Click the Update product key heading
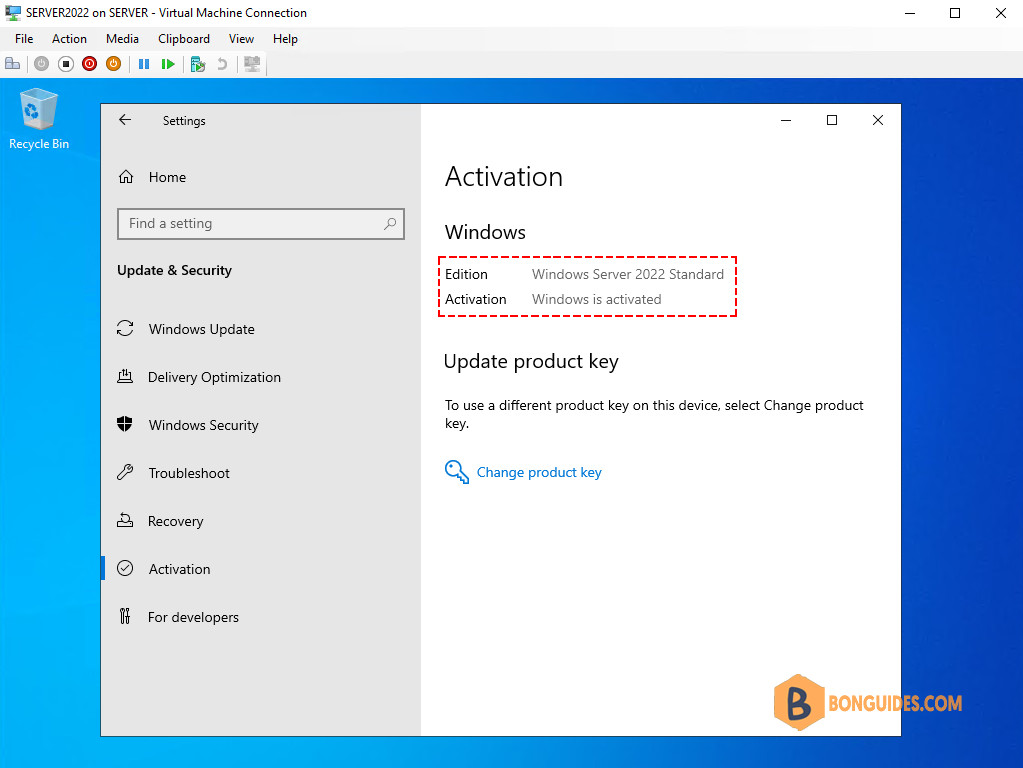The image size is (1023, 768). [x=531, y=361]
